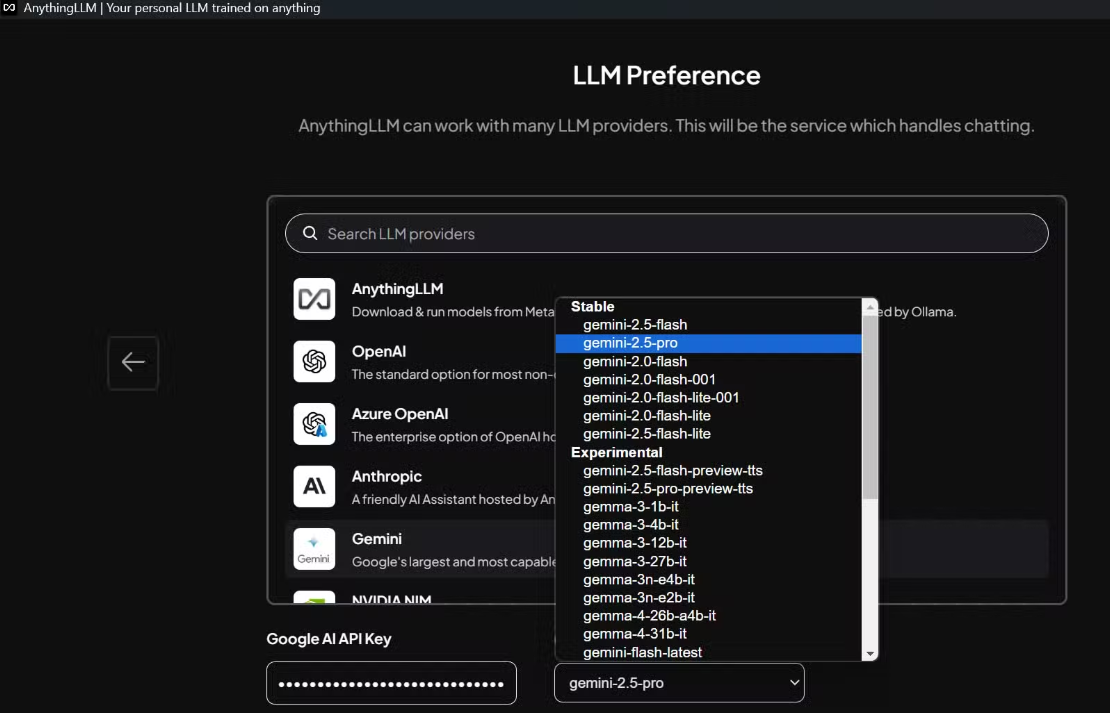Click the dropdown list scroll up arrow

tap(870, 306)
